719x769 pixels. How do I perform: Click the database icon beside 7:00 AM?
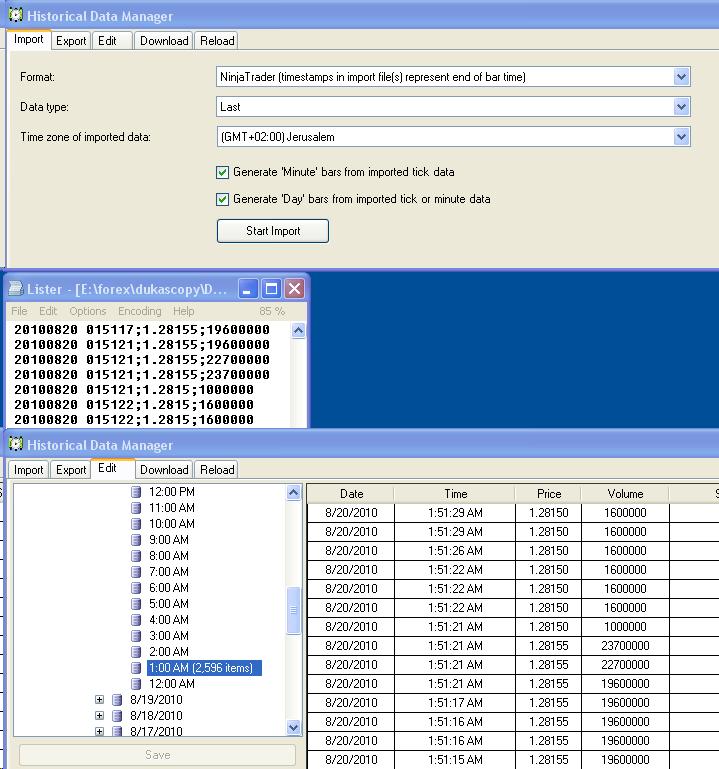click(136, 572)
